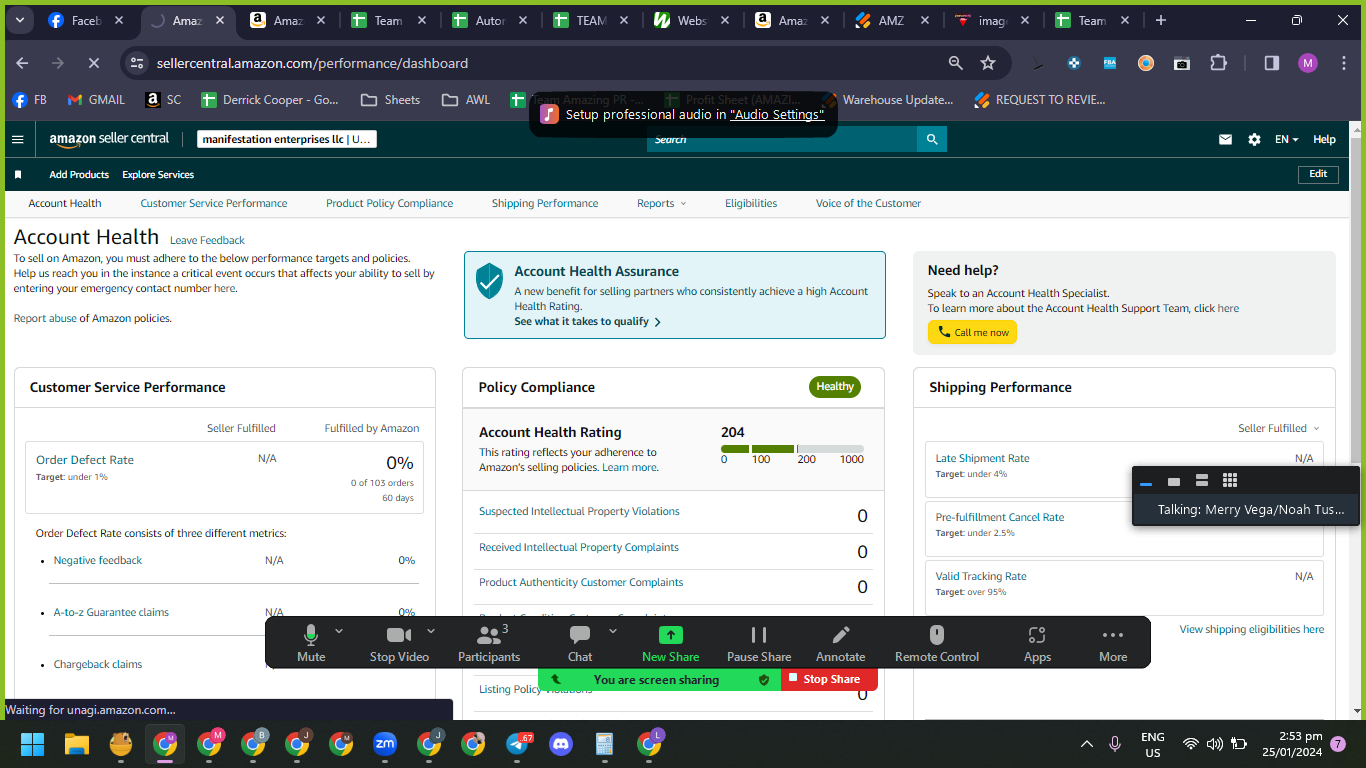
Task: Open Telegram from the taskbar
Action: [518, 744]
